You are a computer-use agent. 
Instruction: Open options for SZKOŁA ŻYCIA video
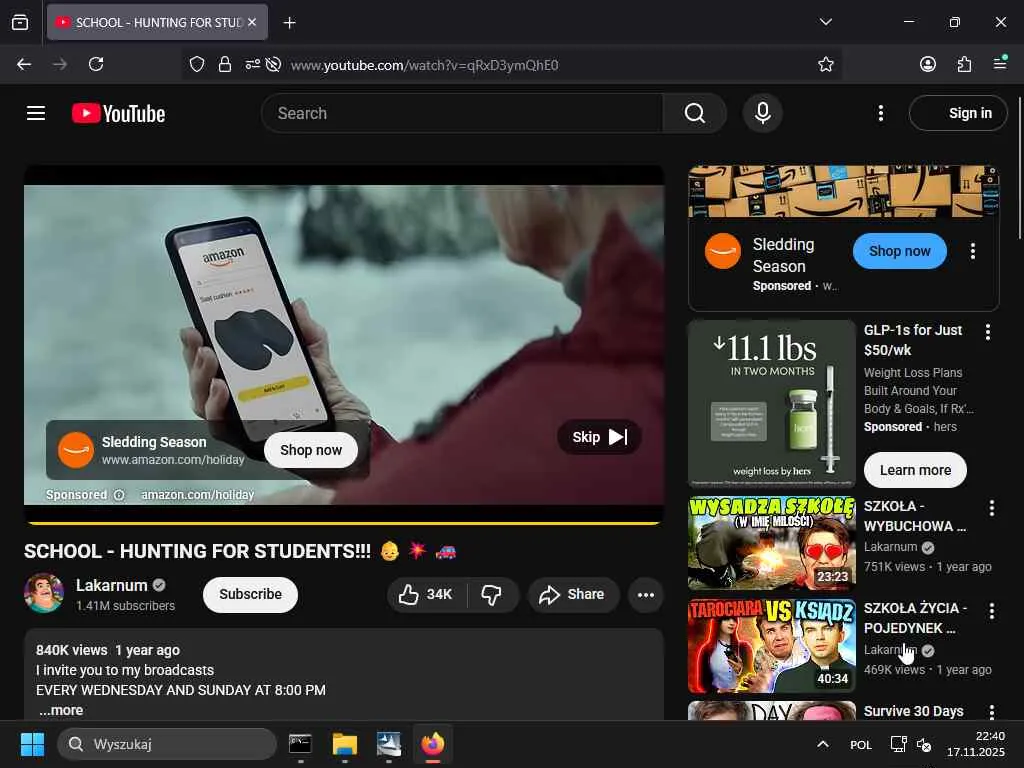click(x=991, y=611)
